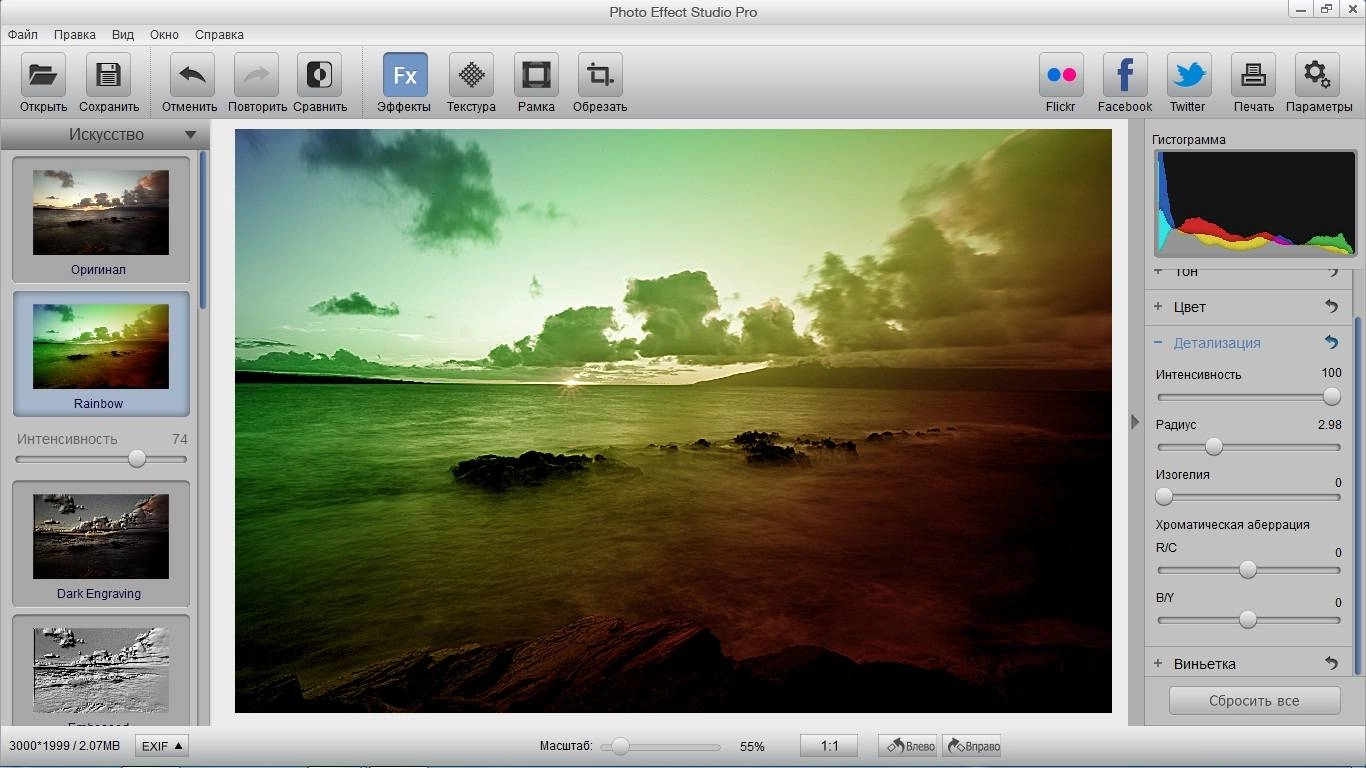1366x768 pixels.
Task: Set zoom to 1:1
Action: [829, 746]
